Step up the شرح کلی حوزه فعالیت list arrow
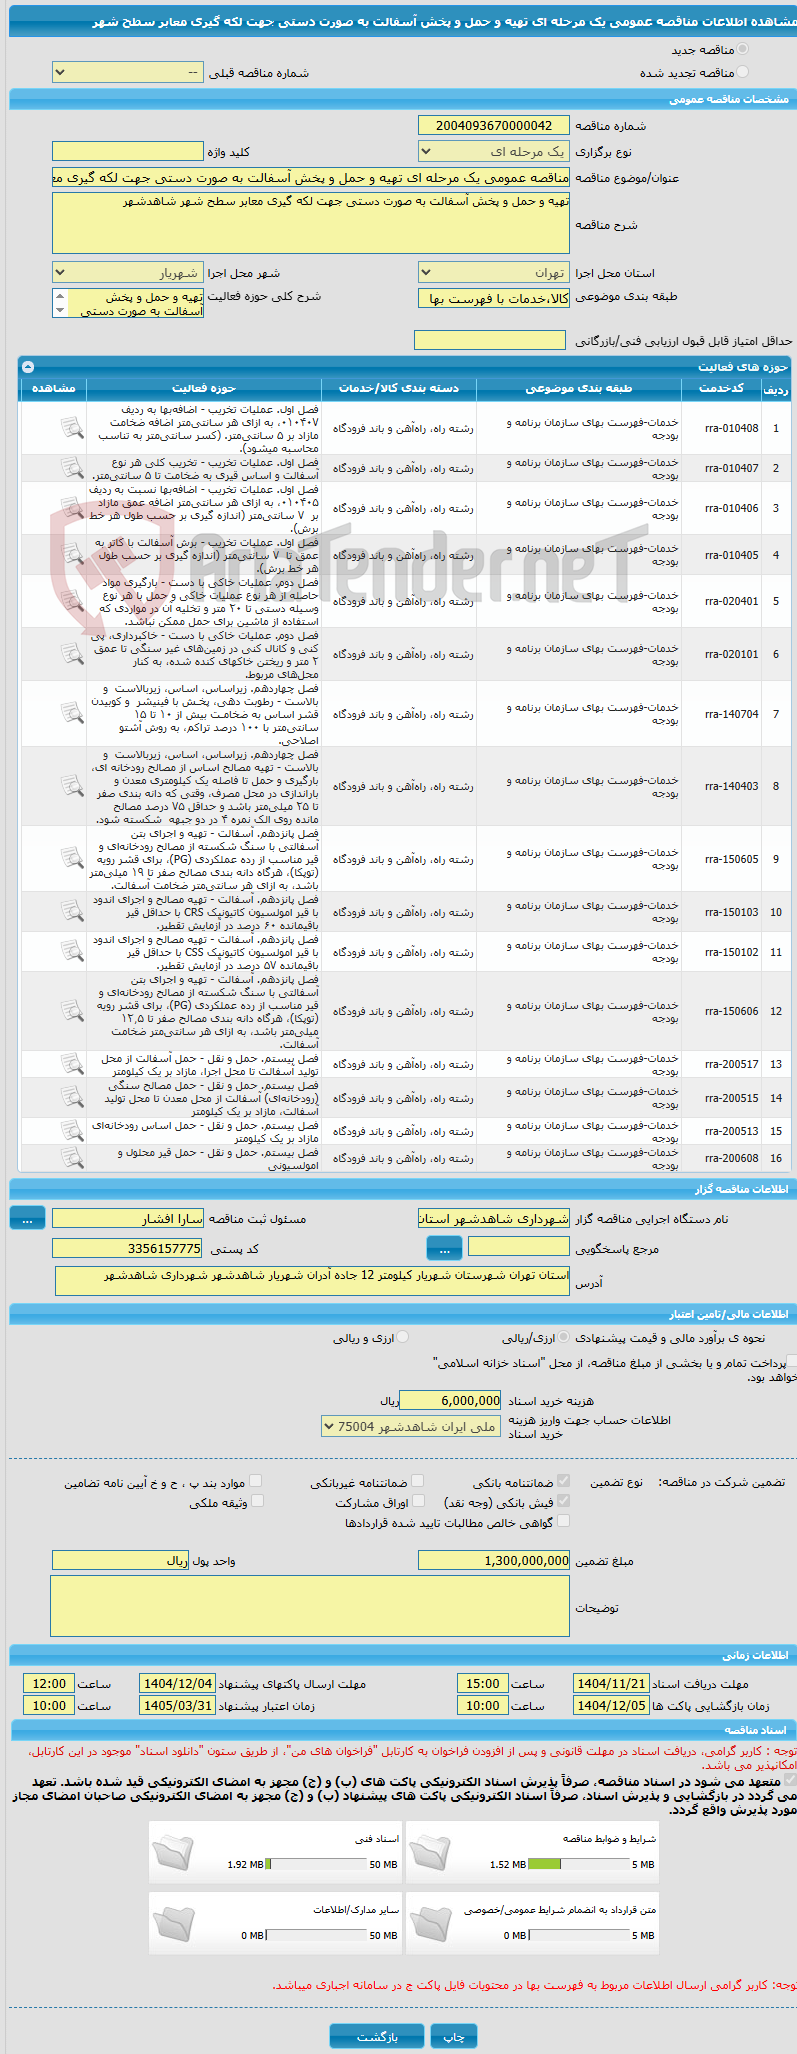This screenshot has height=2054, width=797. click(x=60, y=297)
